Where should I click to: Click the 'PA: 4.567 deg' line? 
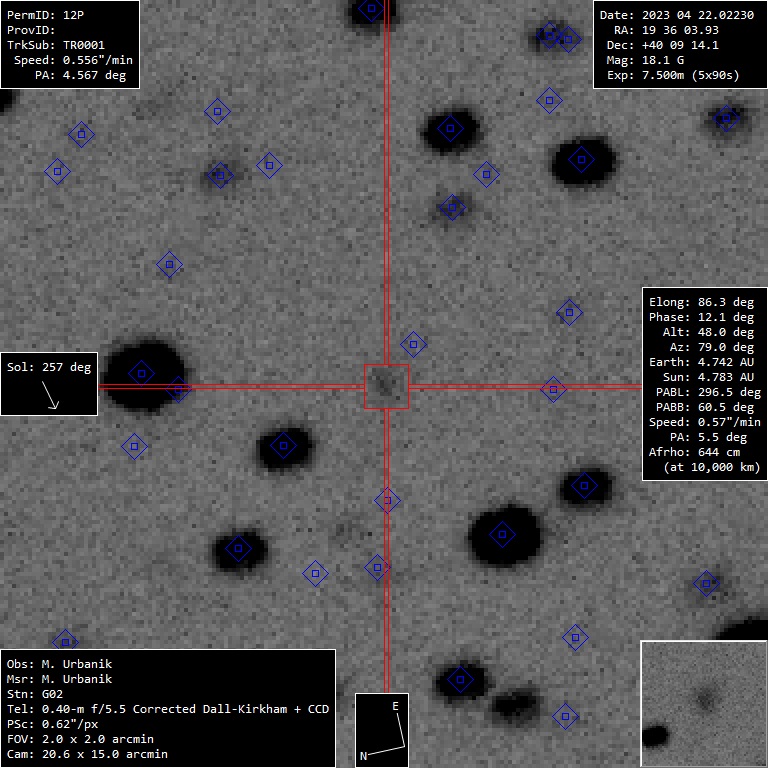80,75
